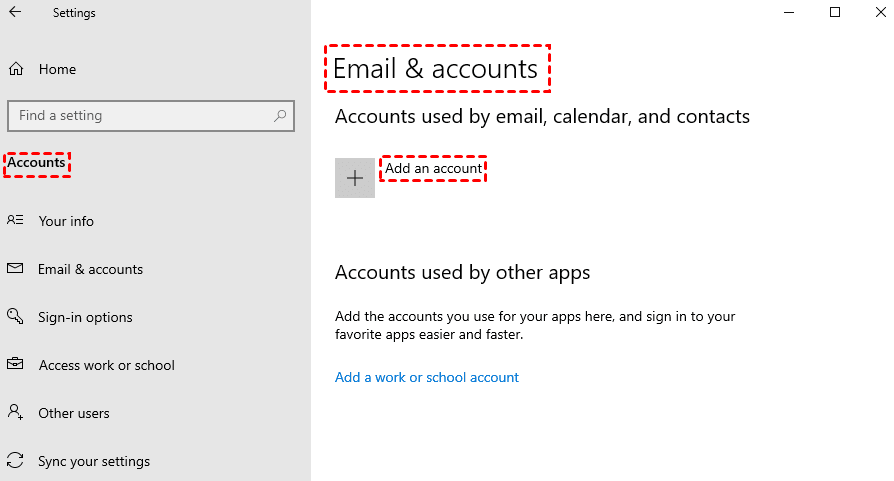Click the Add an account text label
894x481 pixels.
tap(433, 169)
